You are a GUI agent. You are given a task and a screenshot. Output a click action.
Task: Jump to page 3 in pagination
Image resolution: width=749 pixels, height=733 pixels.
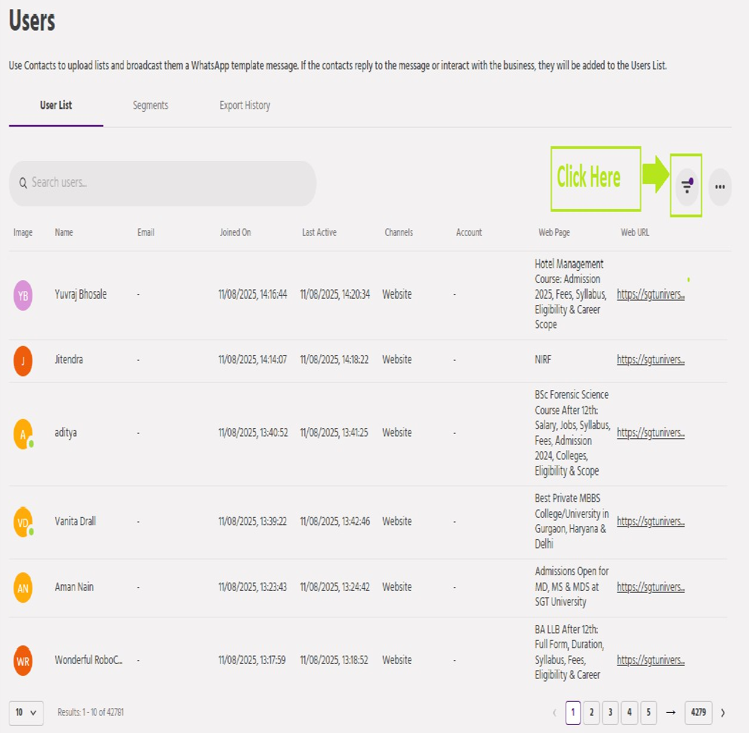coord(611,713)
